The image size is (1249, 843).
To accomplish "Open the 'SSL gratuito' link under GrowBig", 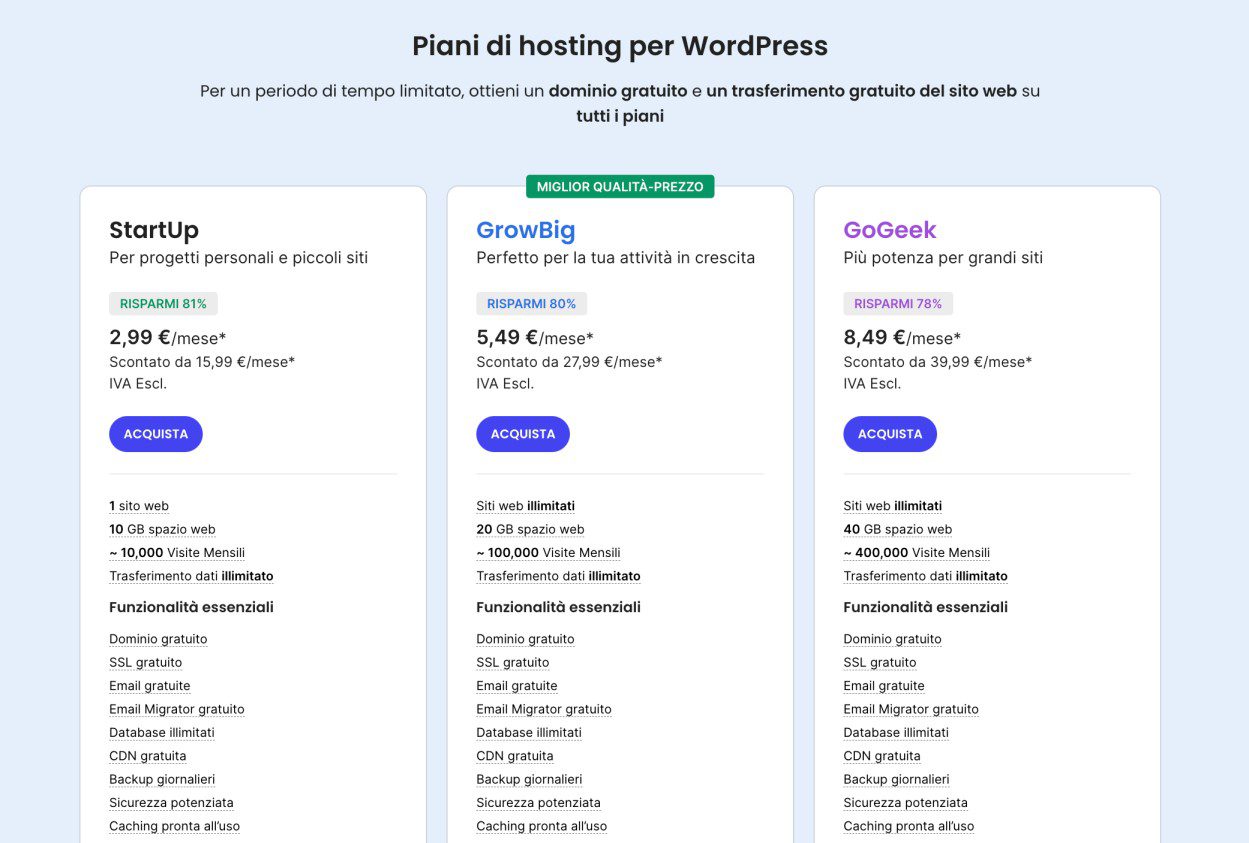I will pos(510,662).
